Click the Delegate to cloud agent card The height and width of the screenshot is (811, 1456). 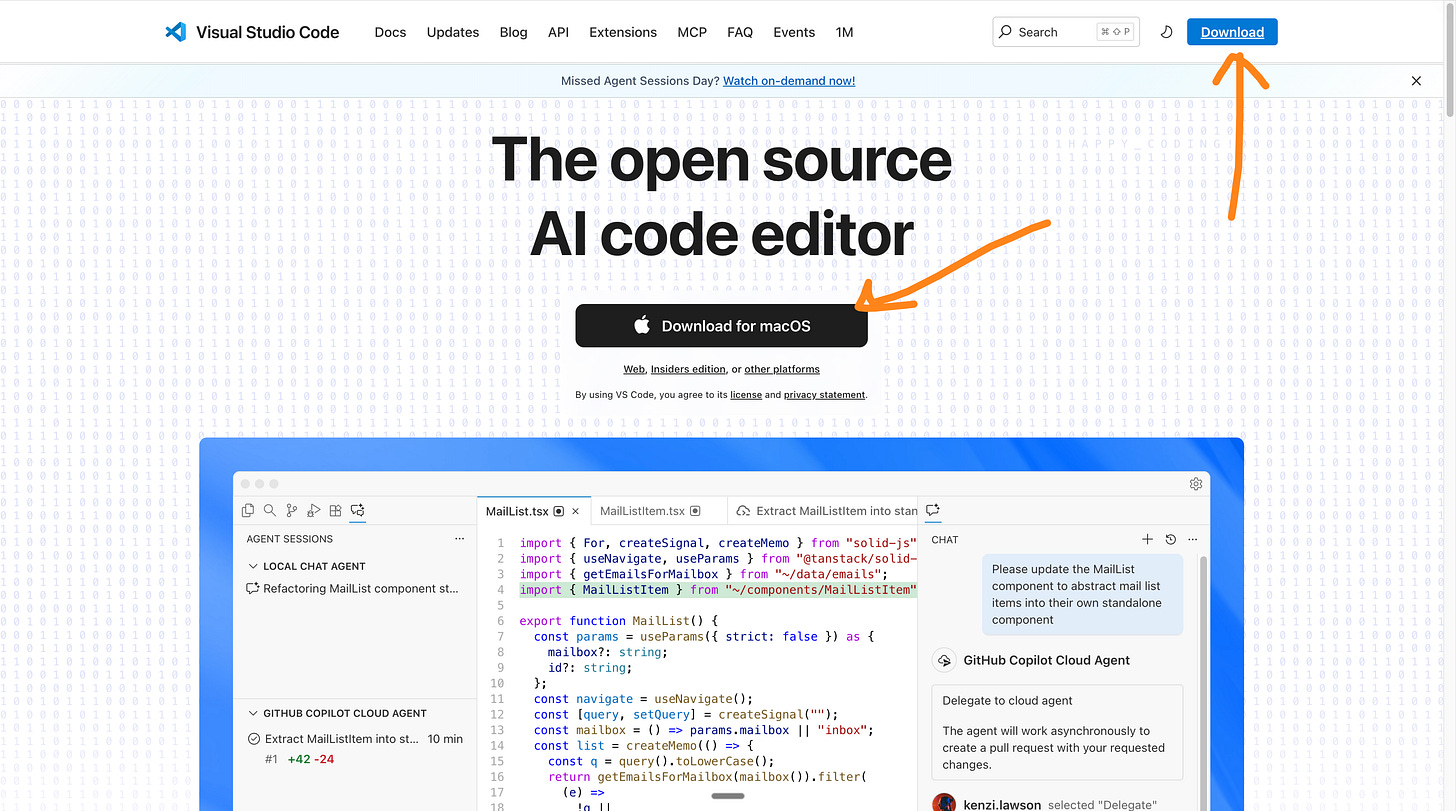tap(1057, 732)
